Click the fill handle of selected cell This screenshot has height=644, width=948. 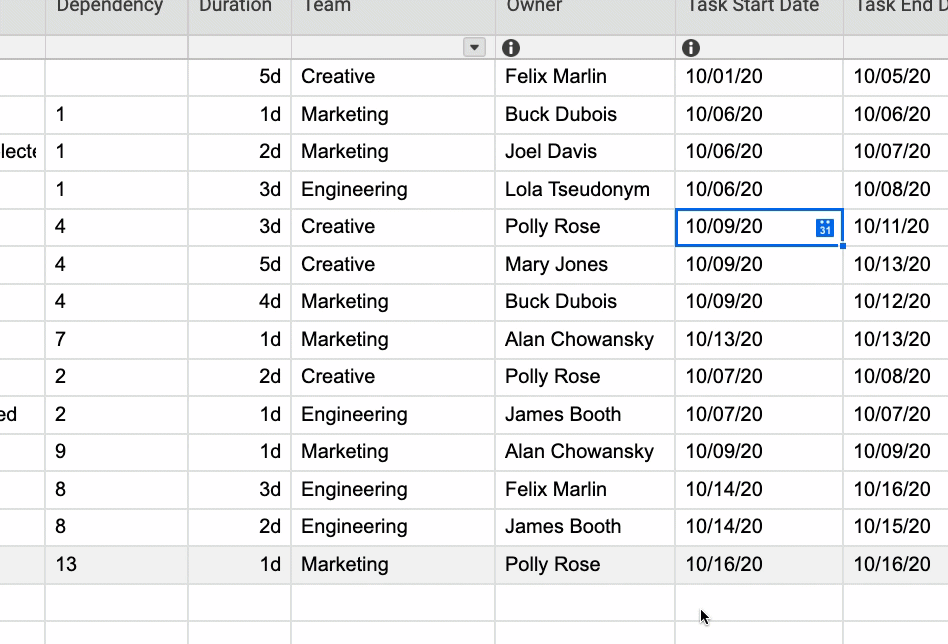click(x=843, y=245)
